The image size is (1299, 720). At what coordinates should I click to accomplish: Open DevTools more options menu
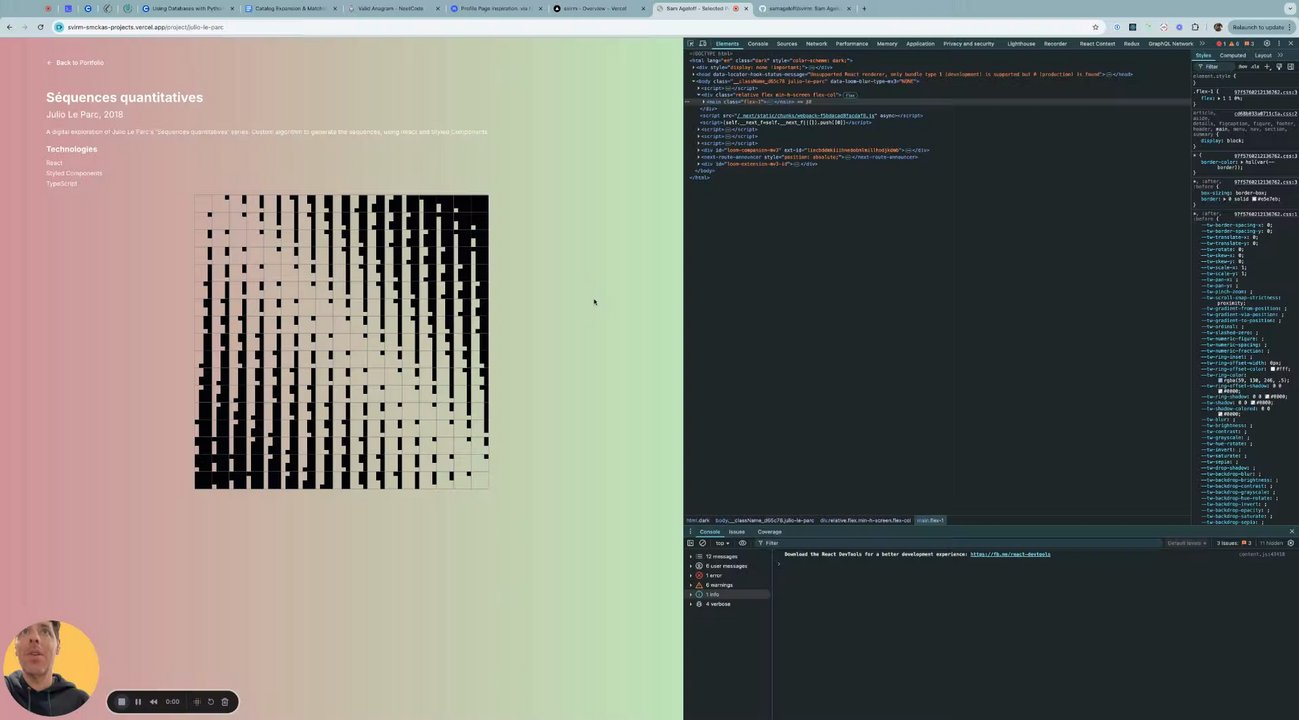click(x=1279, y=44)
